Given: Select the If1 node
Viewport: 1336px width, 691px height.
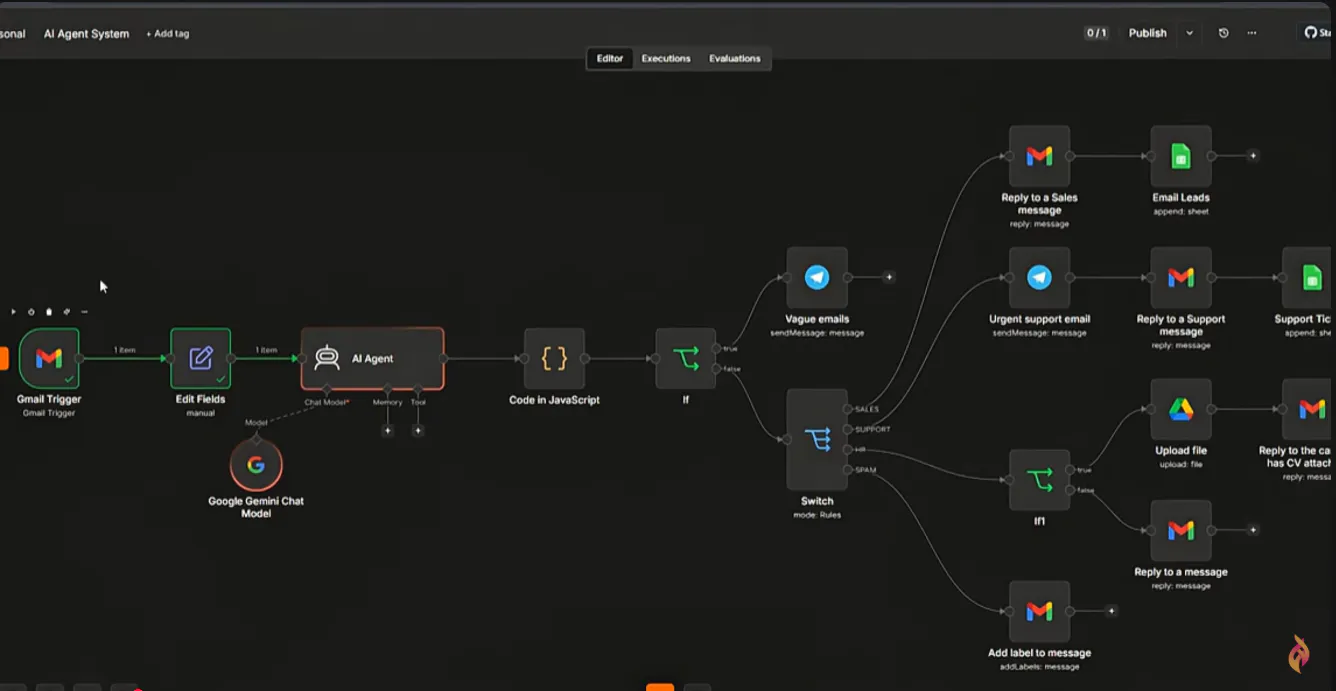Looking at the screenshot, I should coord(1039,480).
